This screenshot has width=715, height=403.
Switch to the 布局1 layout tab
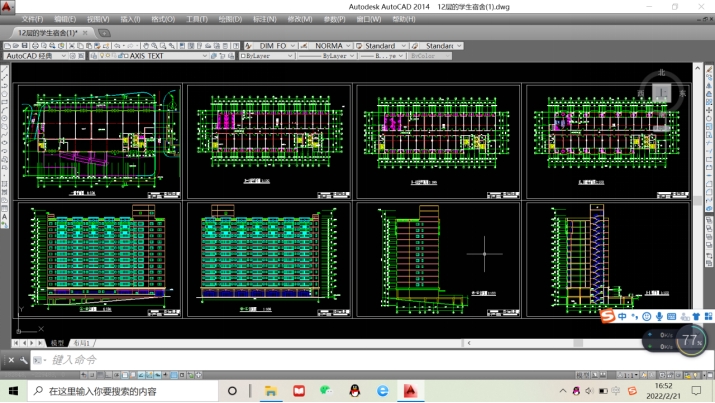tap(81, 343)
